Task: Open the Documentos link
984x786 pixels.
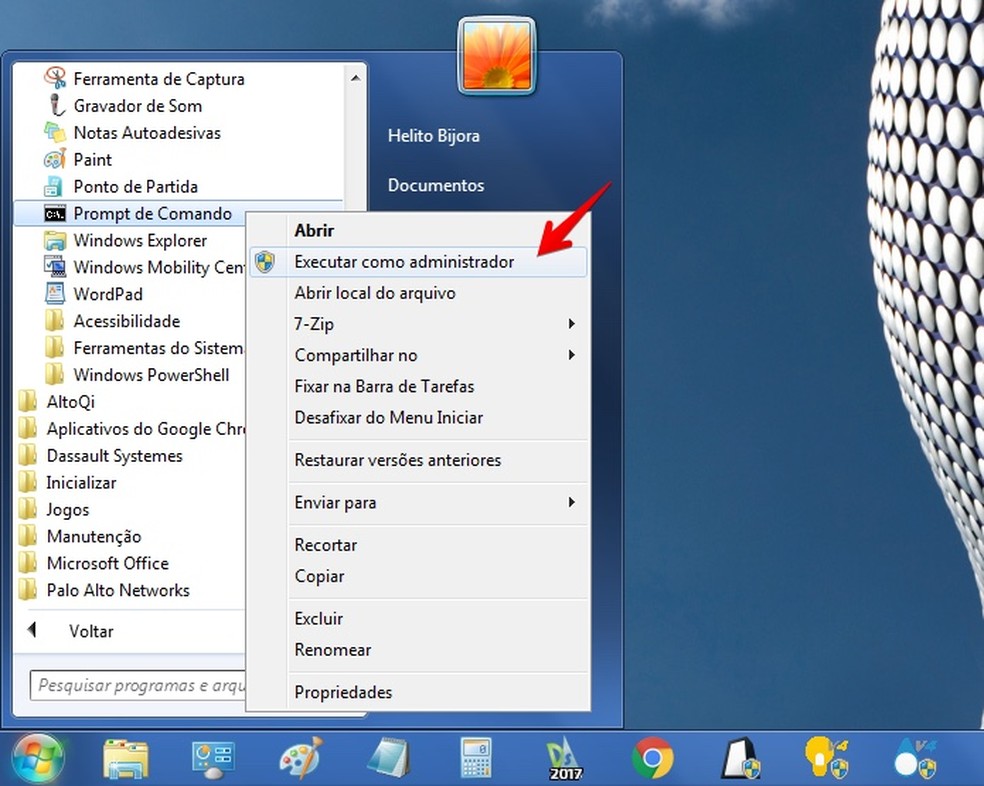Action: [x=435, y=185]
